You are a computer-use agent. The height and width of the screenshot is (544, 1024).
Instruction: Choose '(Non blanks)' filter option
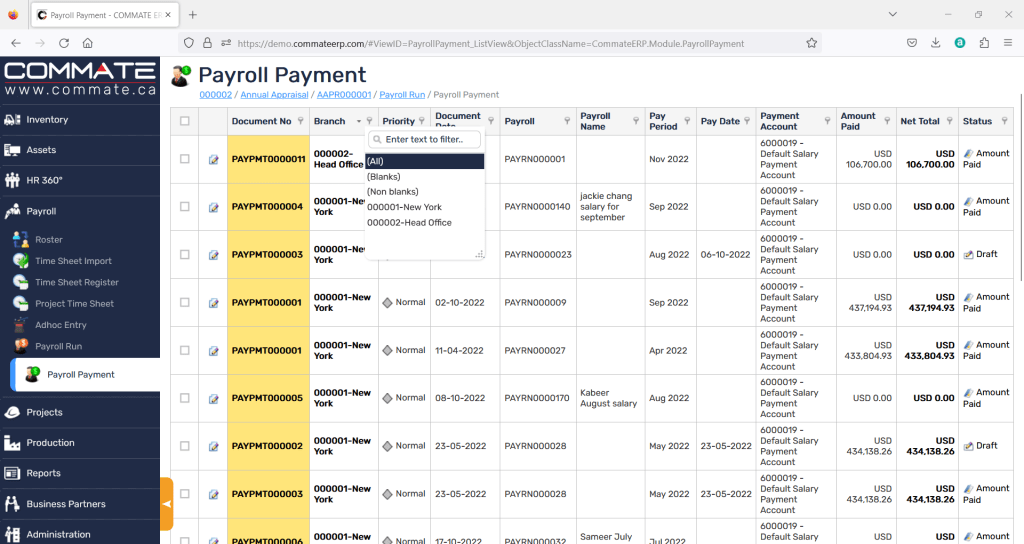coord(392,191)
